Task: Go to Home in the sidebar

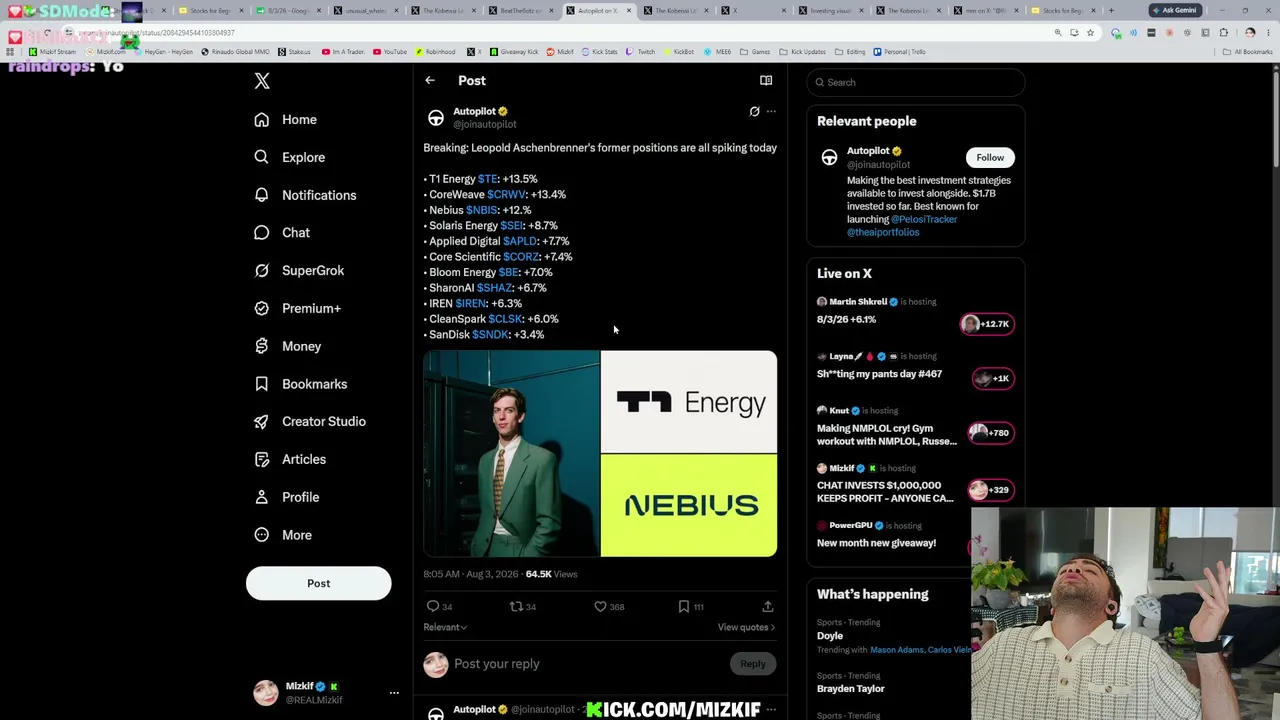Action: coord(286,120)
